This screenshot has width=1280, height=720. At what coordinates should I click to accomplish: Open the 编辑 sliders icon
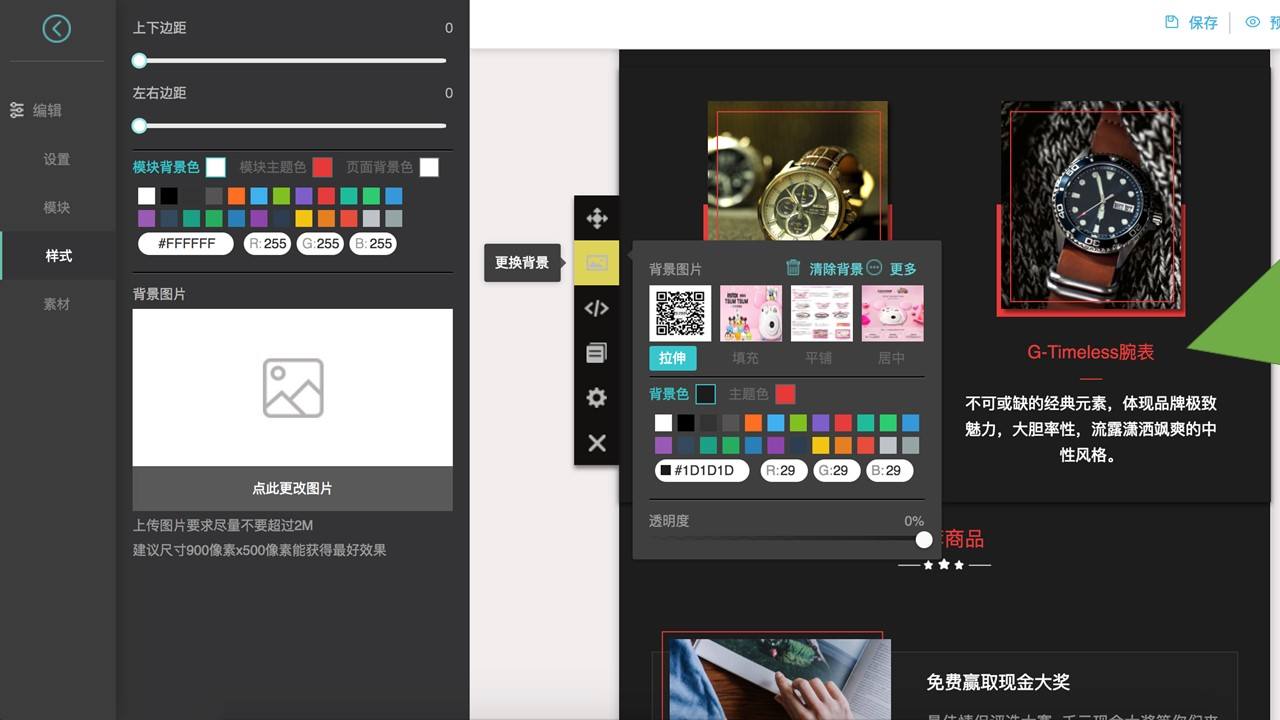click(x=17, y=111)
